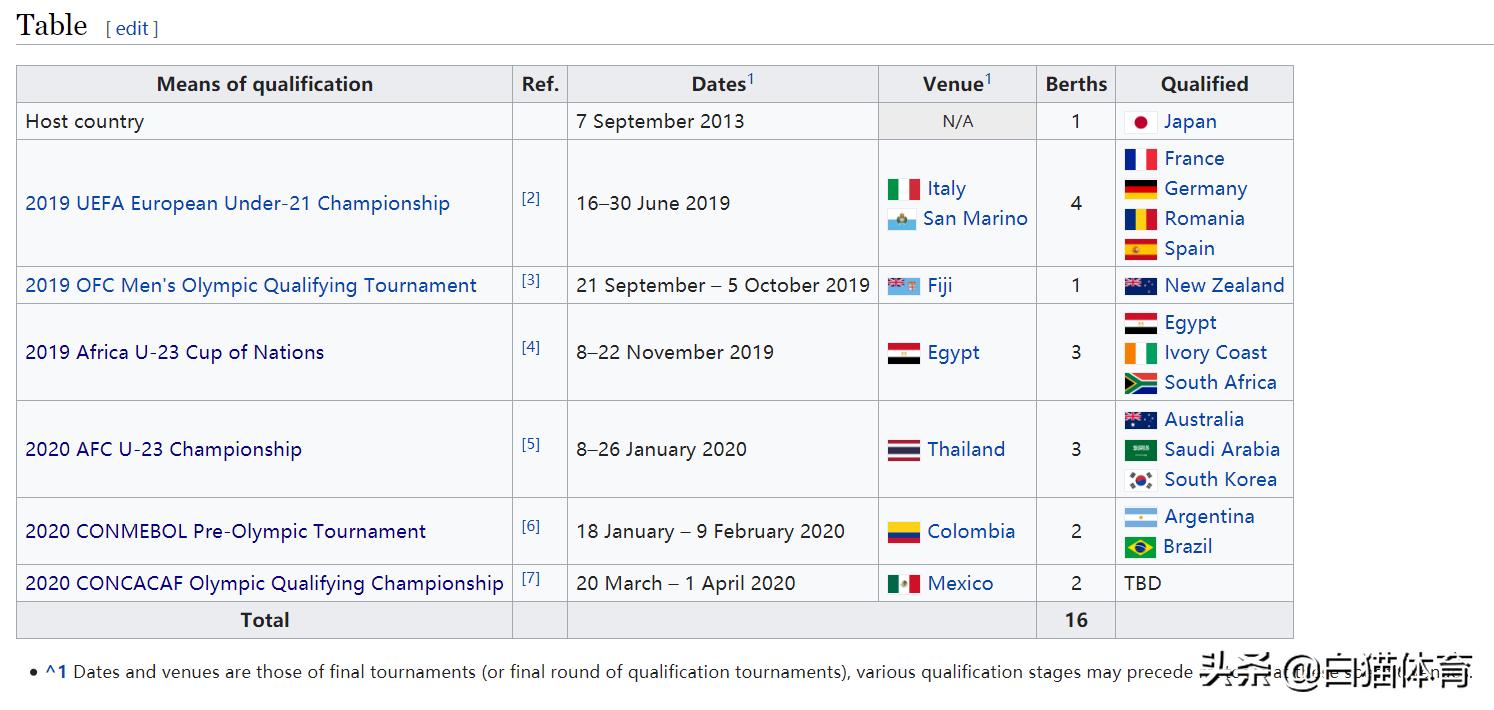Image resolution: width=1494 pixels, height=710 pixels.
Task: Click the edit link beside Table heading
Action: pos(132,29)
